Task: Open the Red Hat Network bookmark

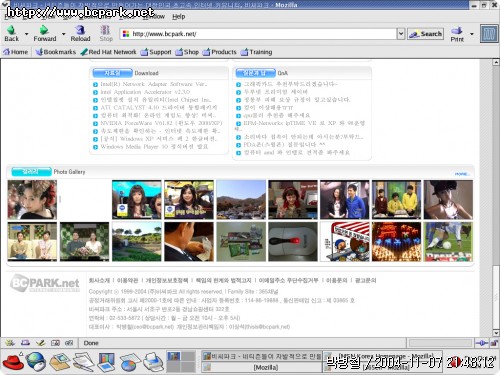Action: pos(108,52)
